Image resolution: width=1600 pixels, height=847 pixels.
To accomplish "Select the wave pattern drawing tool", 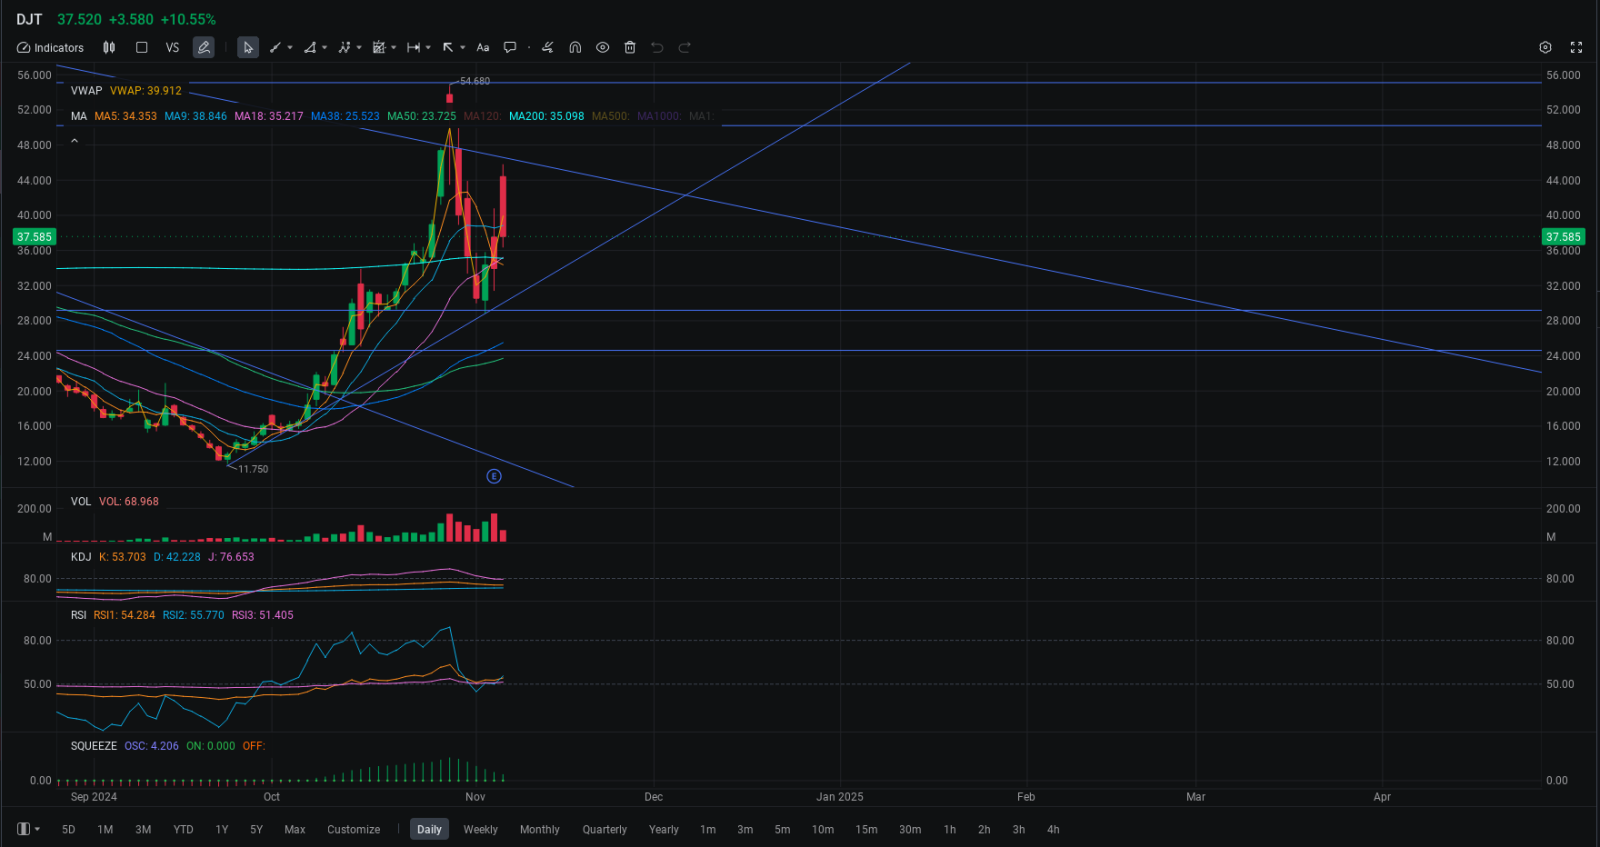I will 344,47.
